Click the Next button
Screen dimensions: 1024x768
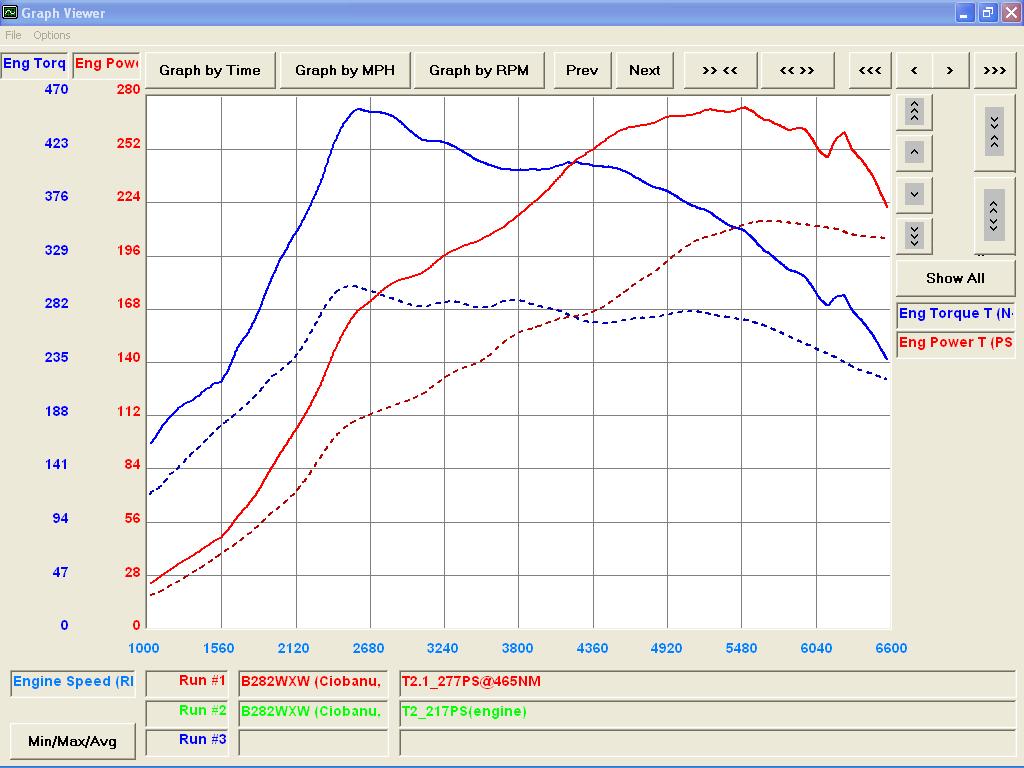tap(645, 71)
